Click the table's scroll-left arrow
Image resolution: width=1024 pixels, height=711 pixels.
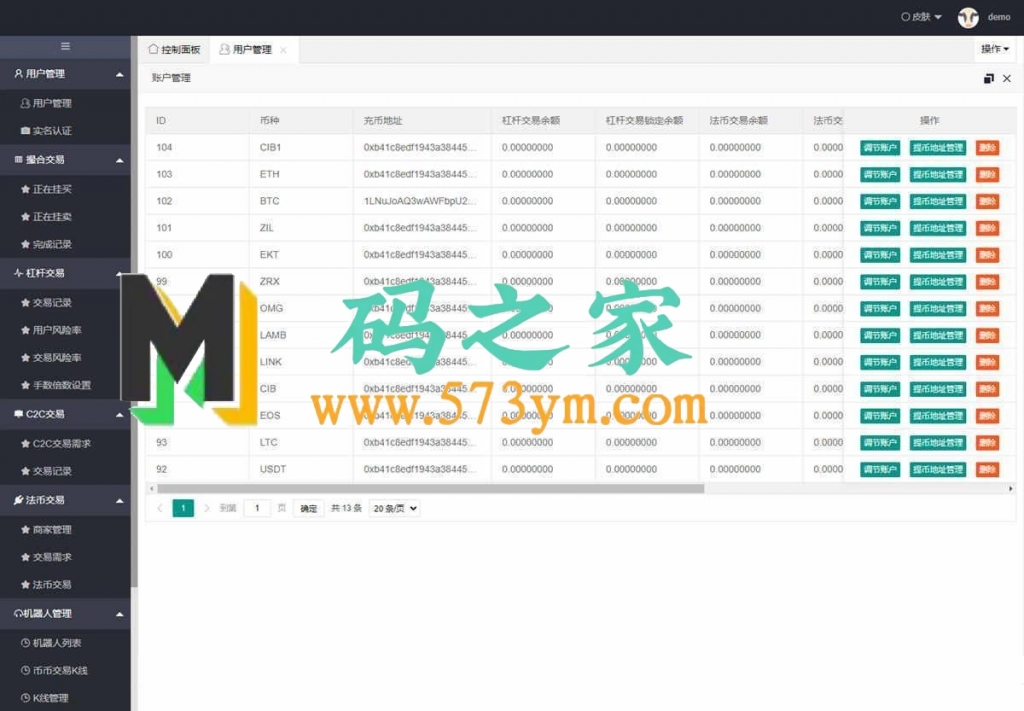coord(152,488)
